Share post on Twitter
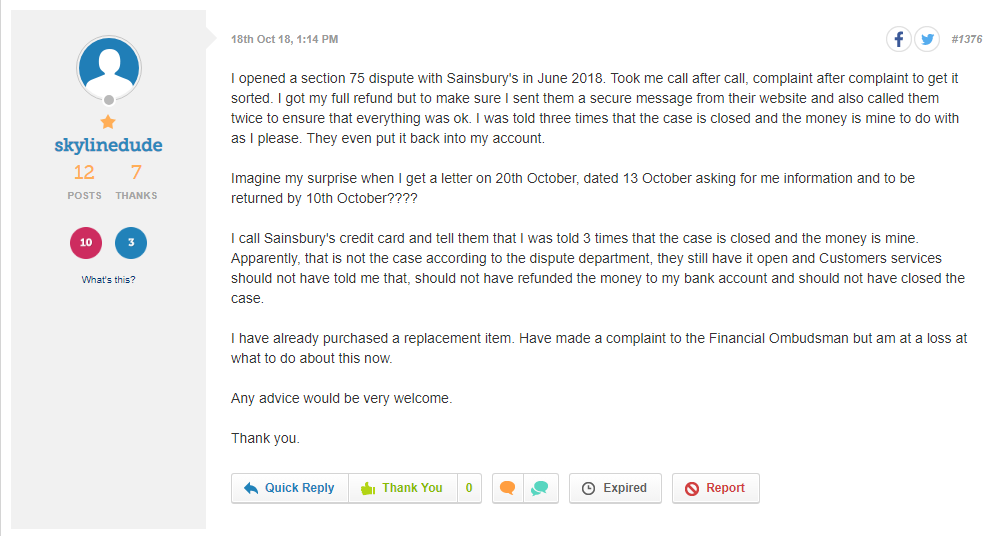The height and width of the screenshot is (536, 999). (927, 39)
